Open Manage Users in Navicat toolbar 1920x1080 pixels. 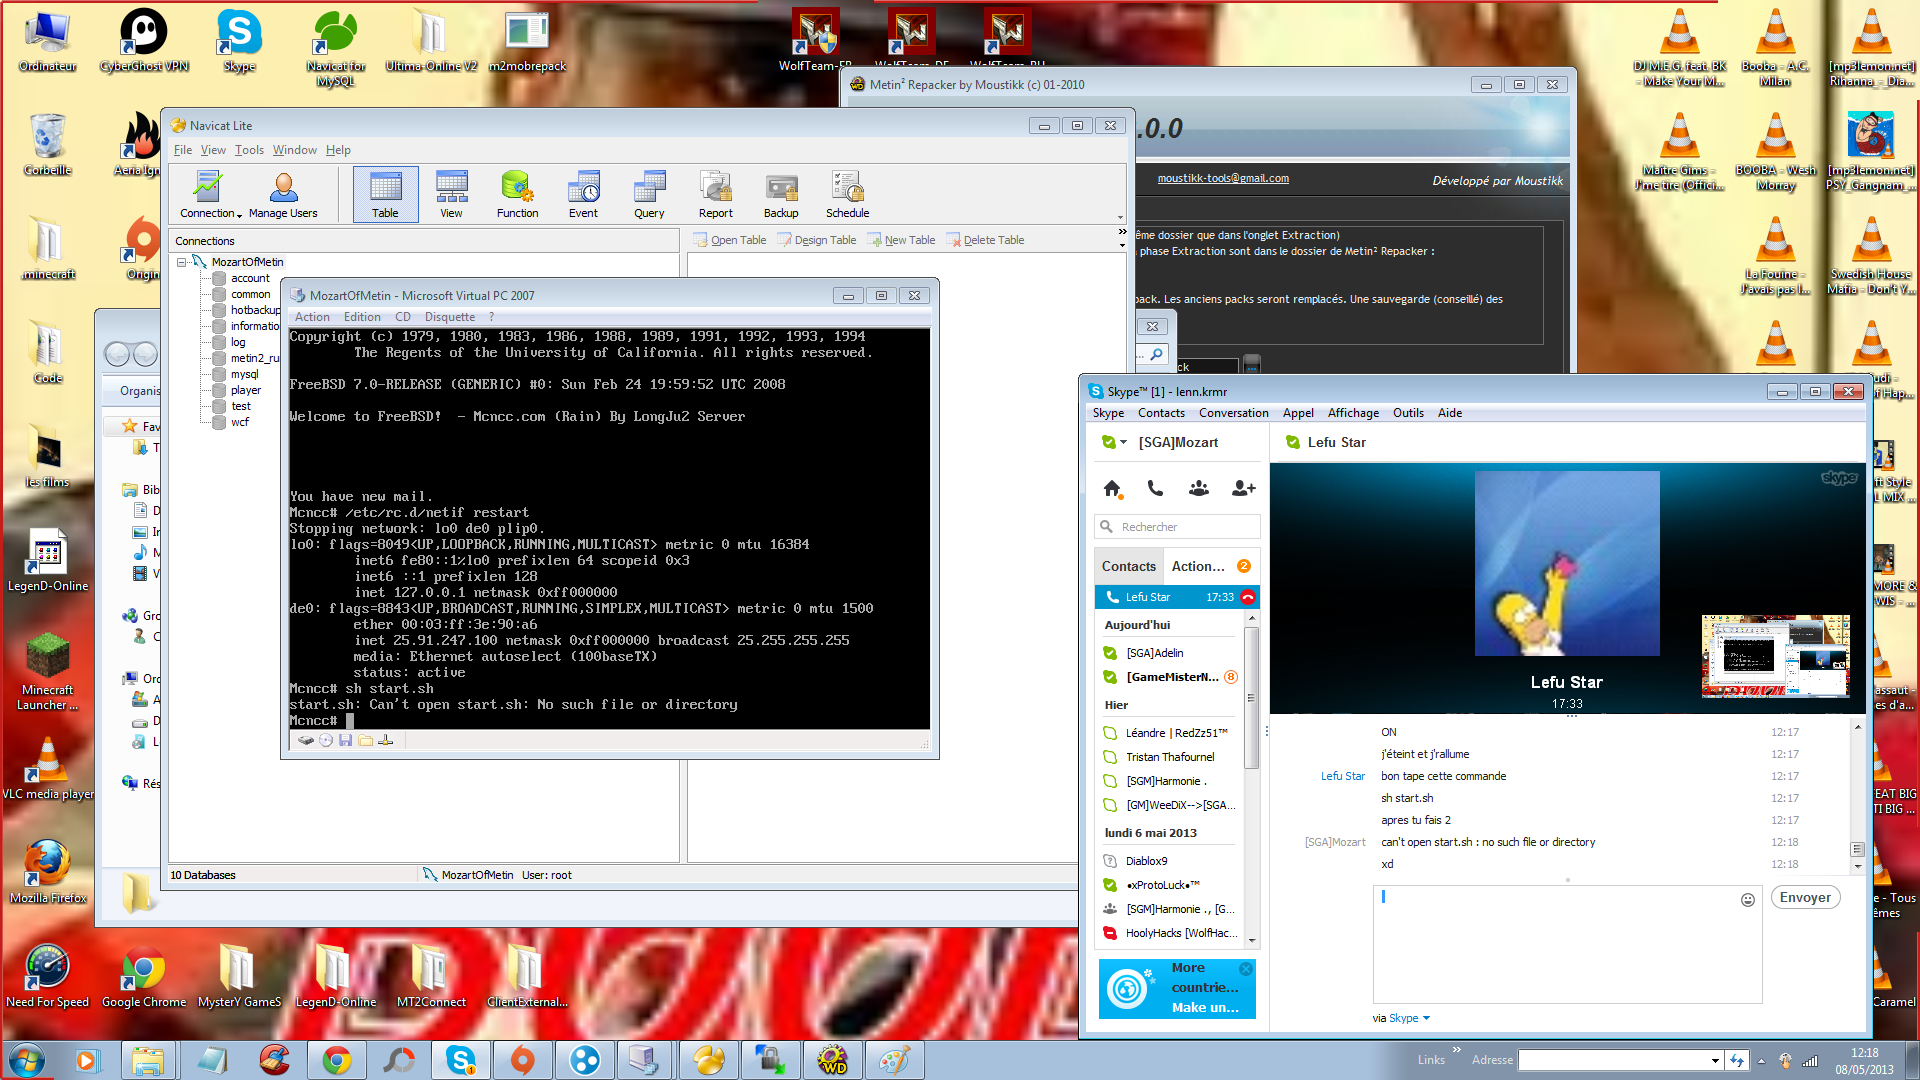283,194
